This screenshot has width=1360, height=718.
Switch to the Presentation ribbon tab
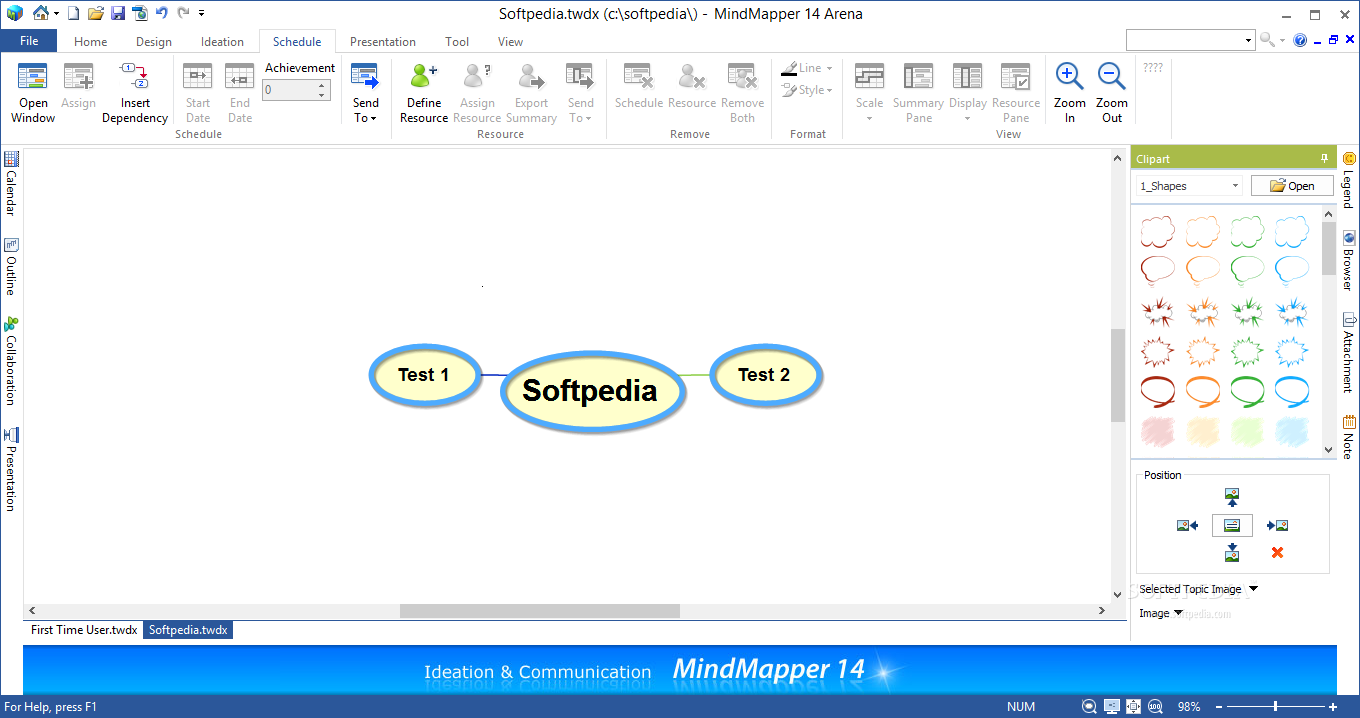383,42
